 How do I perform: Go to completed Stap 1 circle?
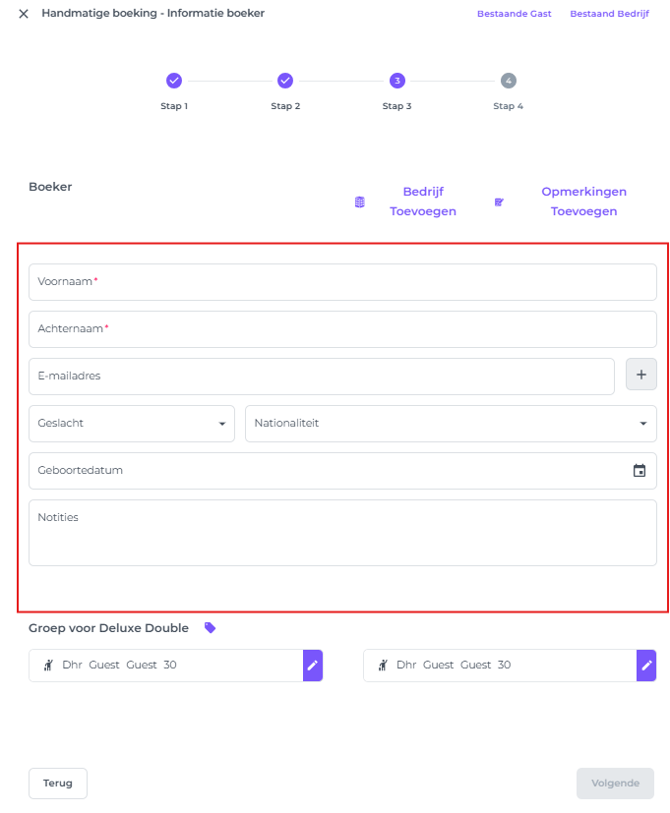click(x=174, y=81)
